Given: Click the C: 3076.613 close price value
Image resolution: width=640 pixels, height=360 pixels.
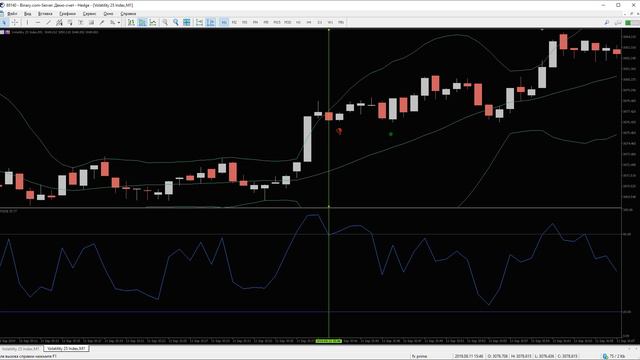Looking at the screenshot, I should (568, 356).
